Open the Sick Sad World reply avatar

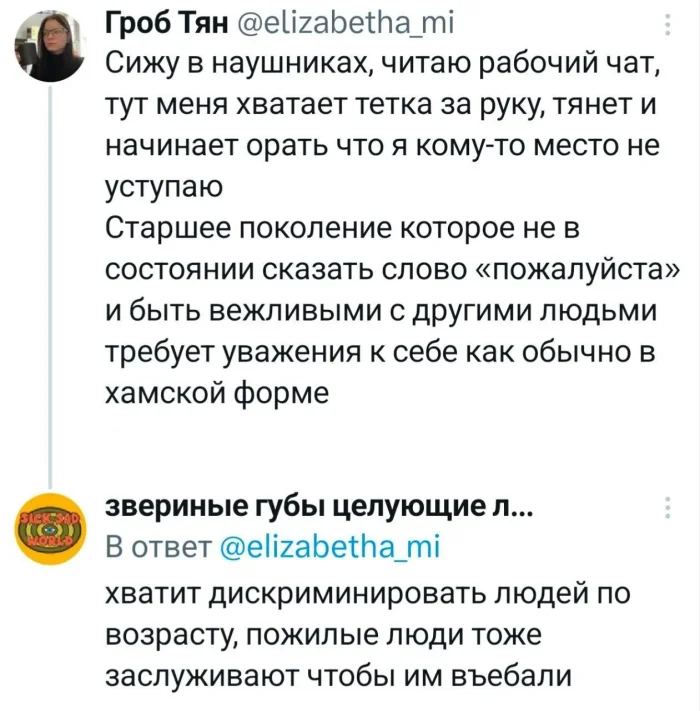(x=47, y=524)
